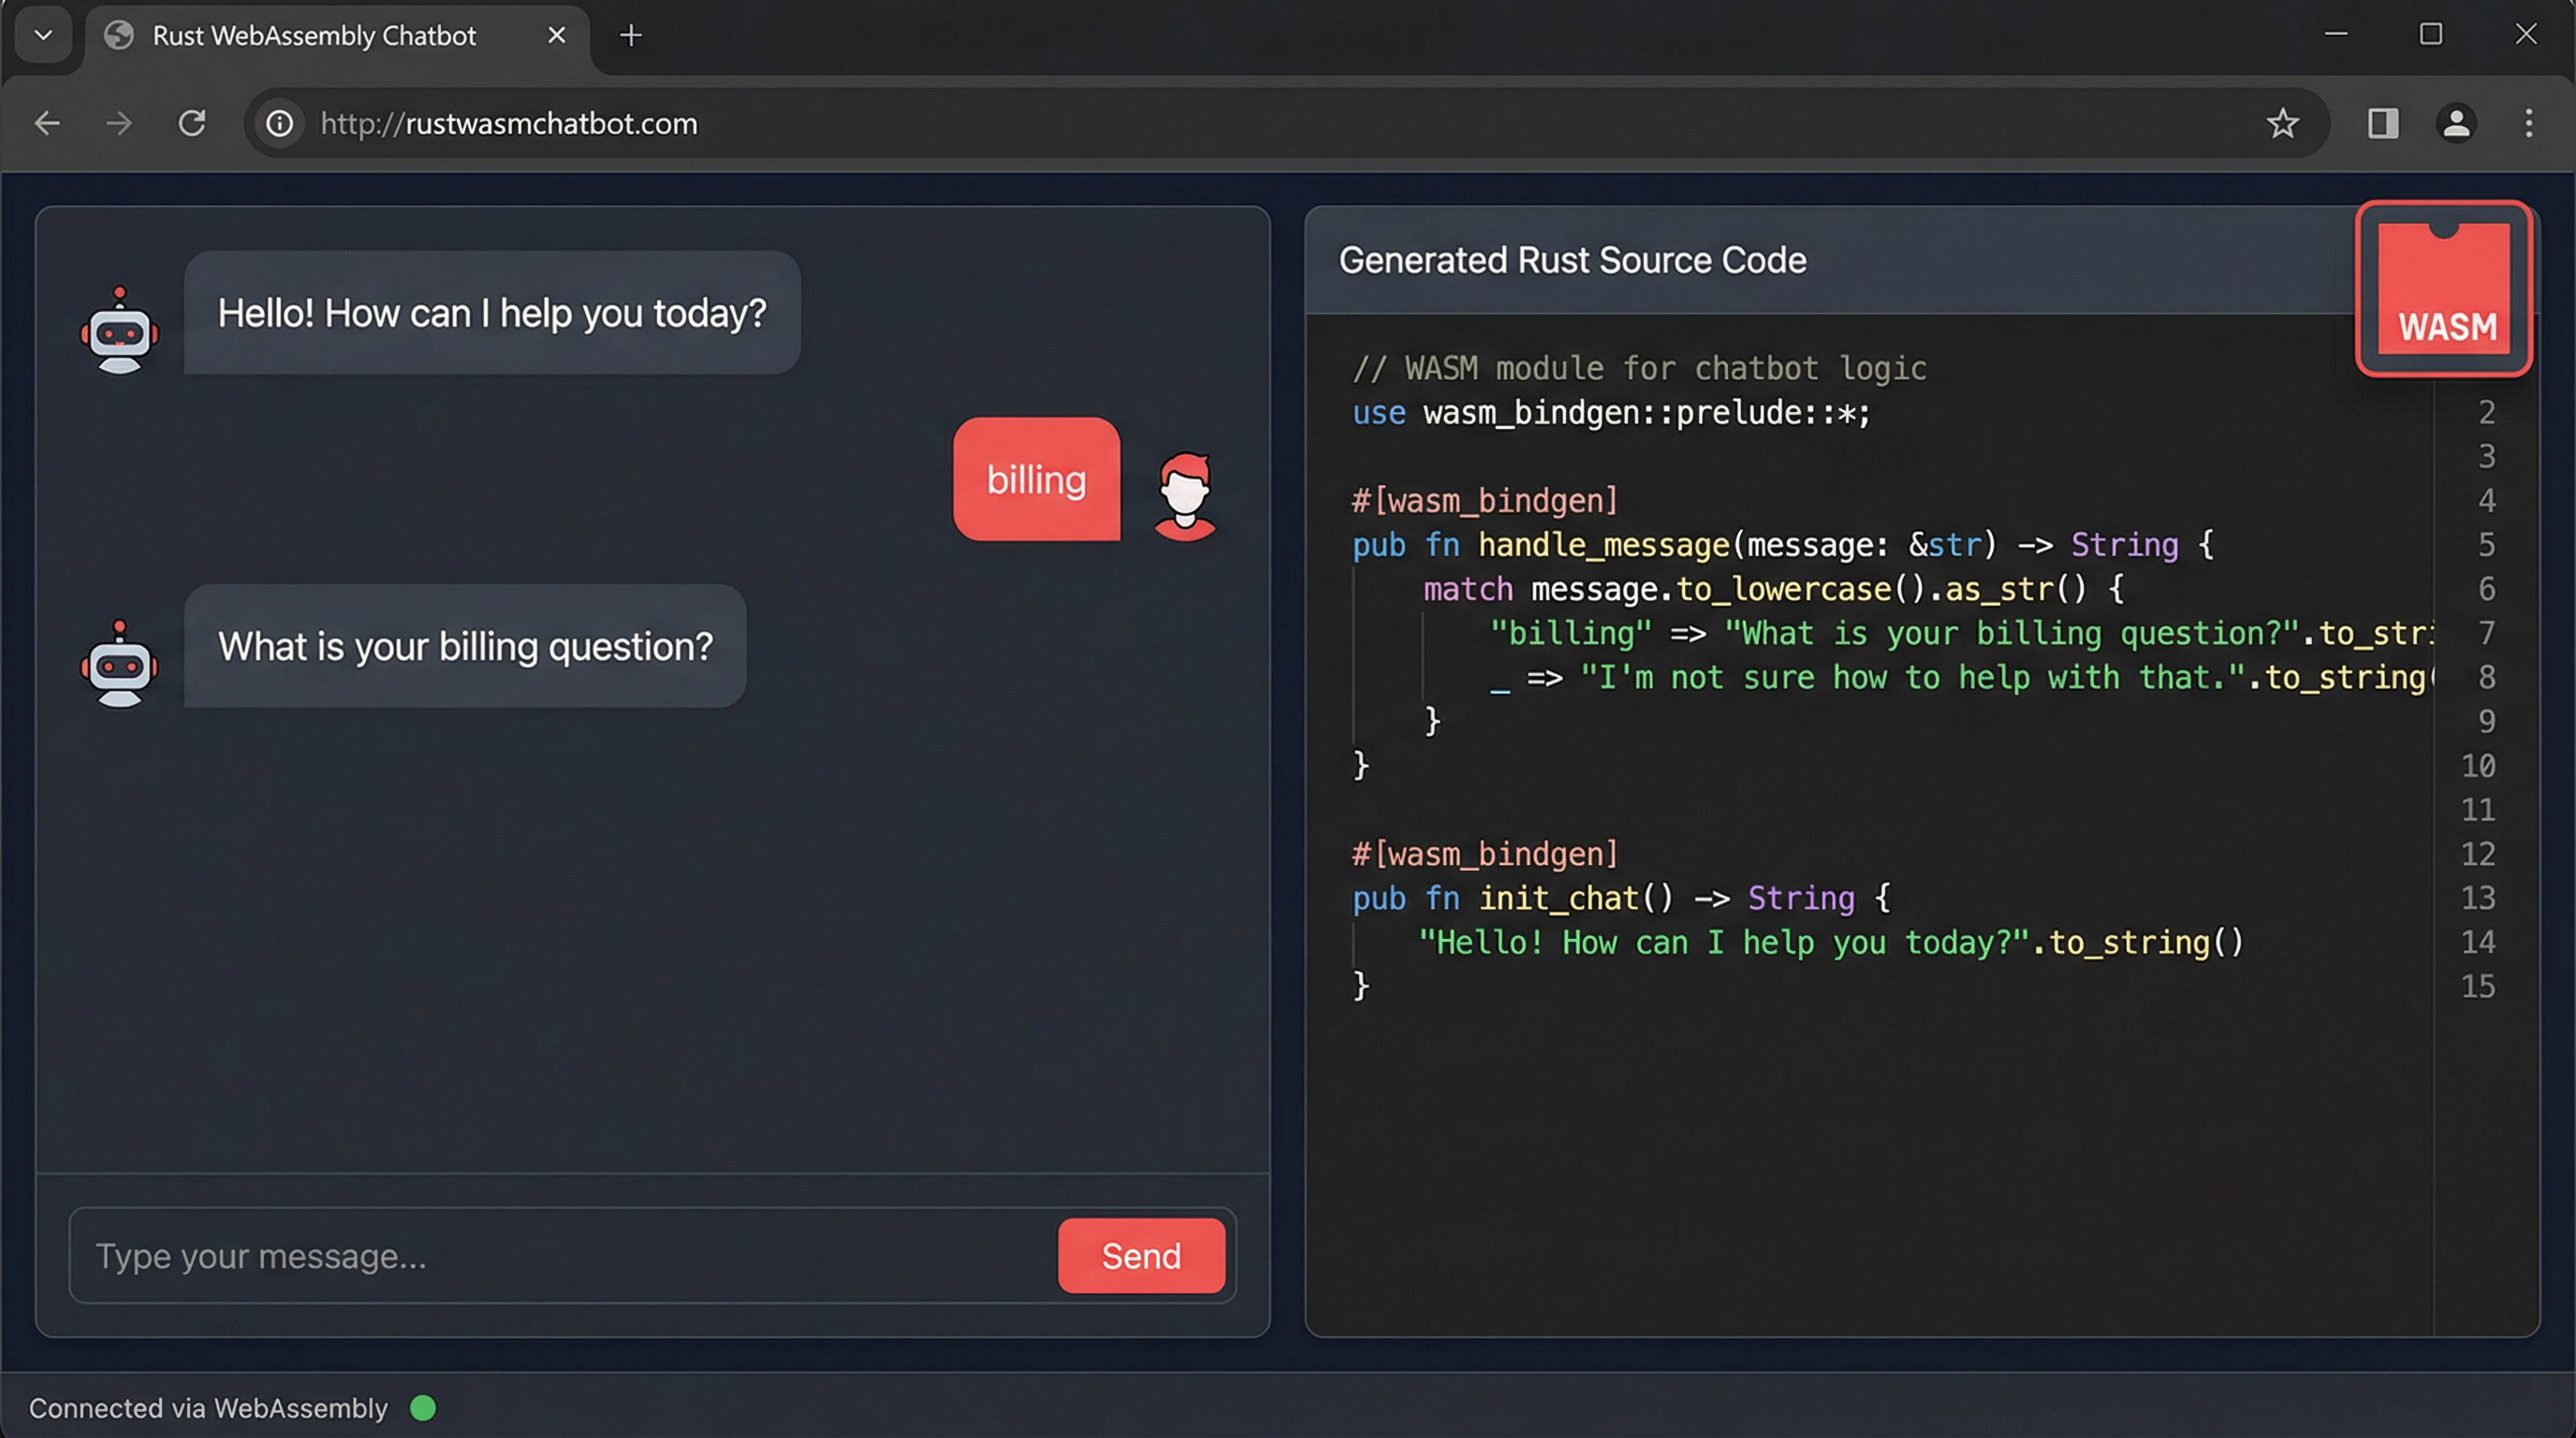2576x1438 pixels.
Task: Open a new tab with the plus button
Action: pos(631,36)
